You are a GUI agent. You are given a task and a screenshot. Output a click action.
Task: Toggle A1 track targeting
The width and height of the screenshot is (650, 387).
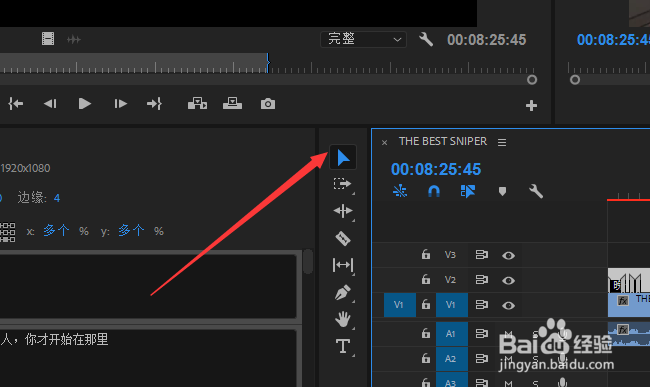[x=452, y=334]
